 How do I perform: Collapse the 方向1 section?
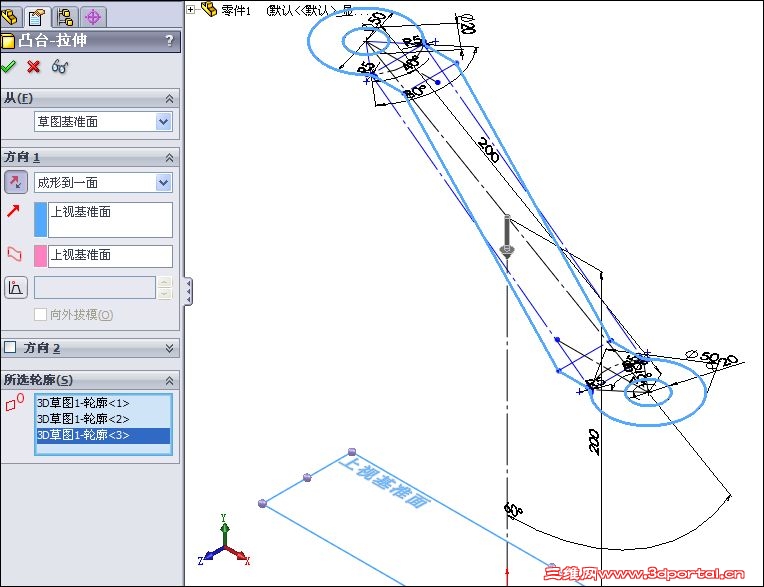169,158
